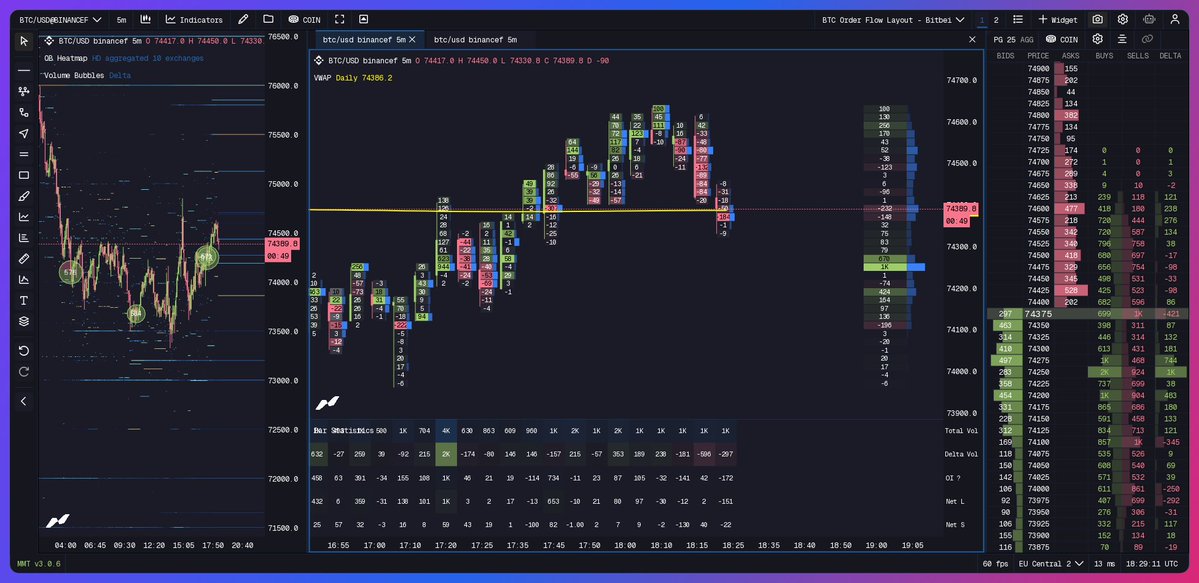The width and height of the screenshot is (1199, 583).
Task: Close the footprint chart panel
Action: [973, 39]
